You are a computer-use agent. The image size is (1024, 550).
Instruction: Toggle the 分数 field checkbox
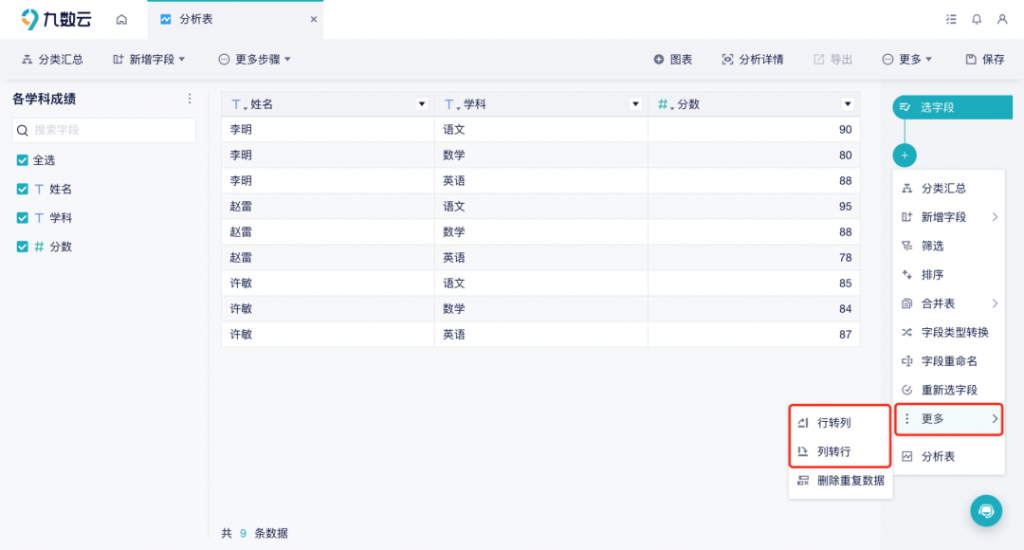click(x=22, y=247)
